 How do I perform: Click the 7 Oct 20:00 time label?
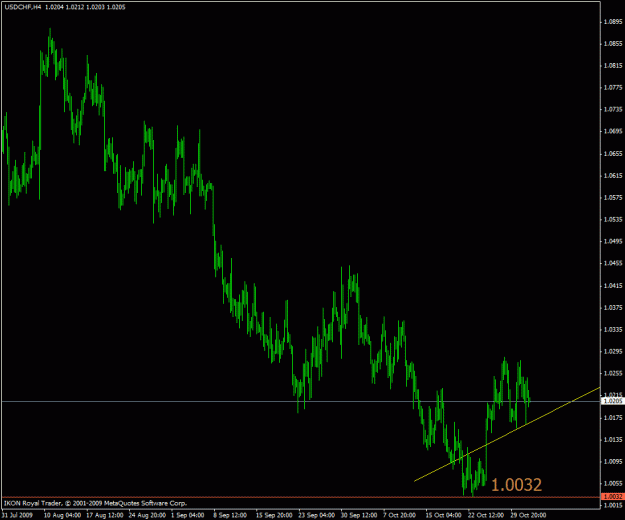coord(399,515)
